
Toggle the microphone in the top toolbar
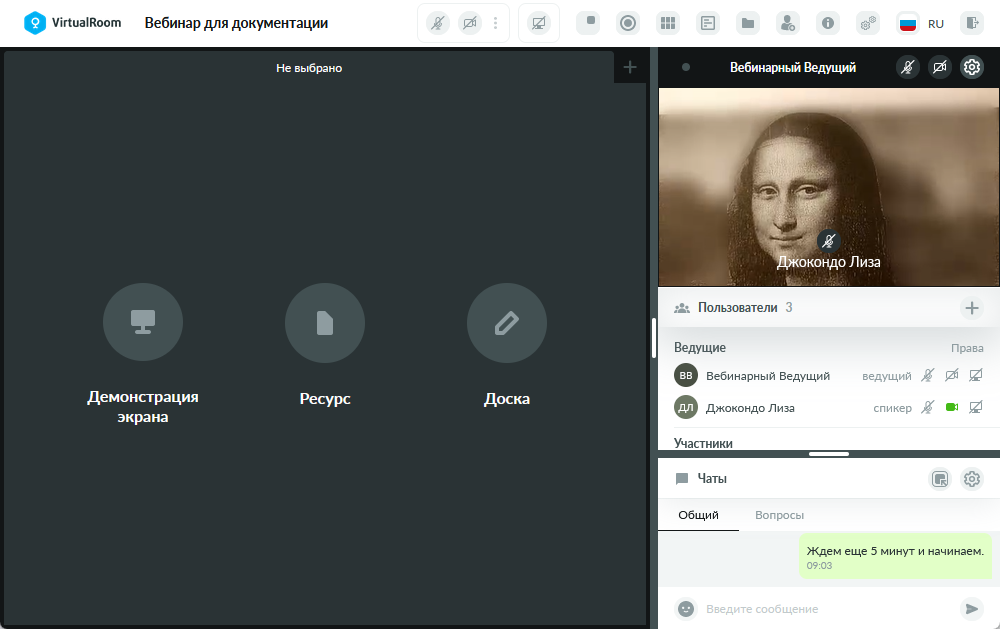coord(438,24)
